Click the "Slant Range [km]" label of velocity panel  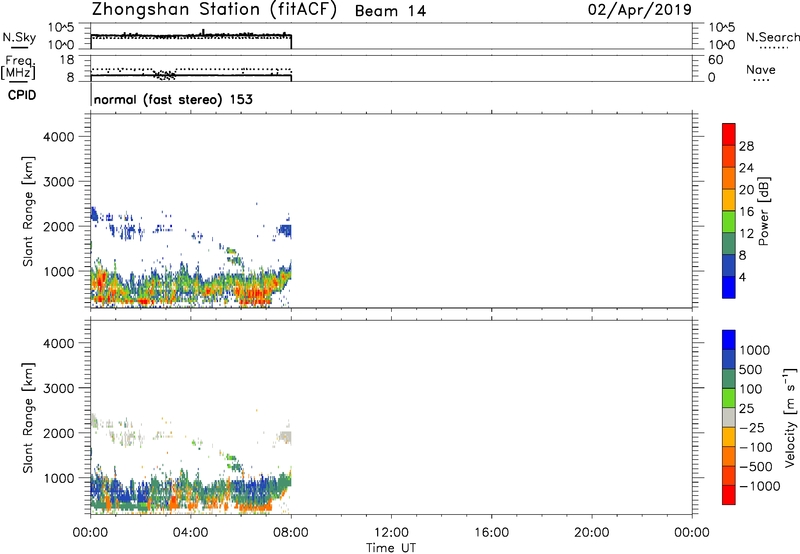pos(28,418)
